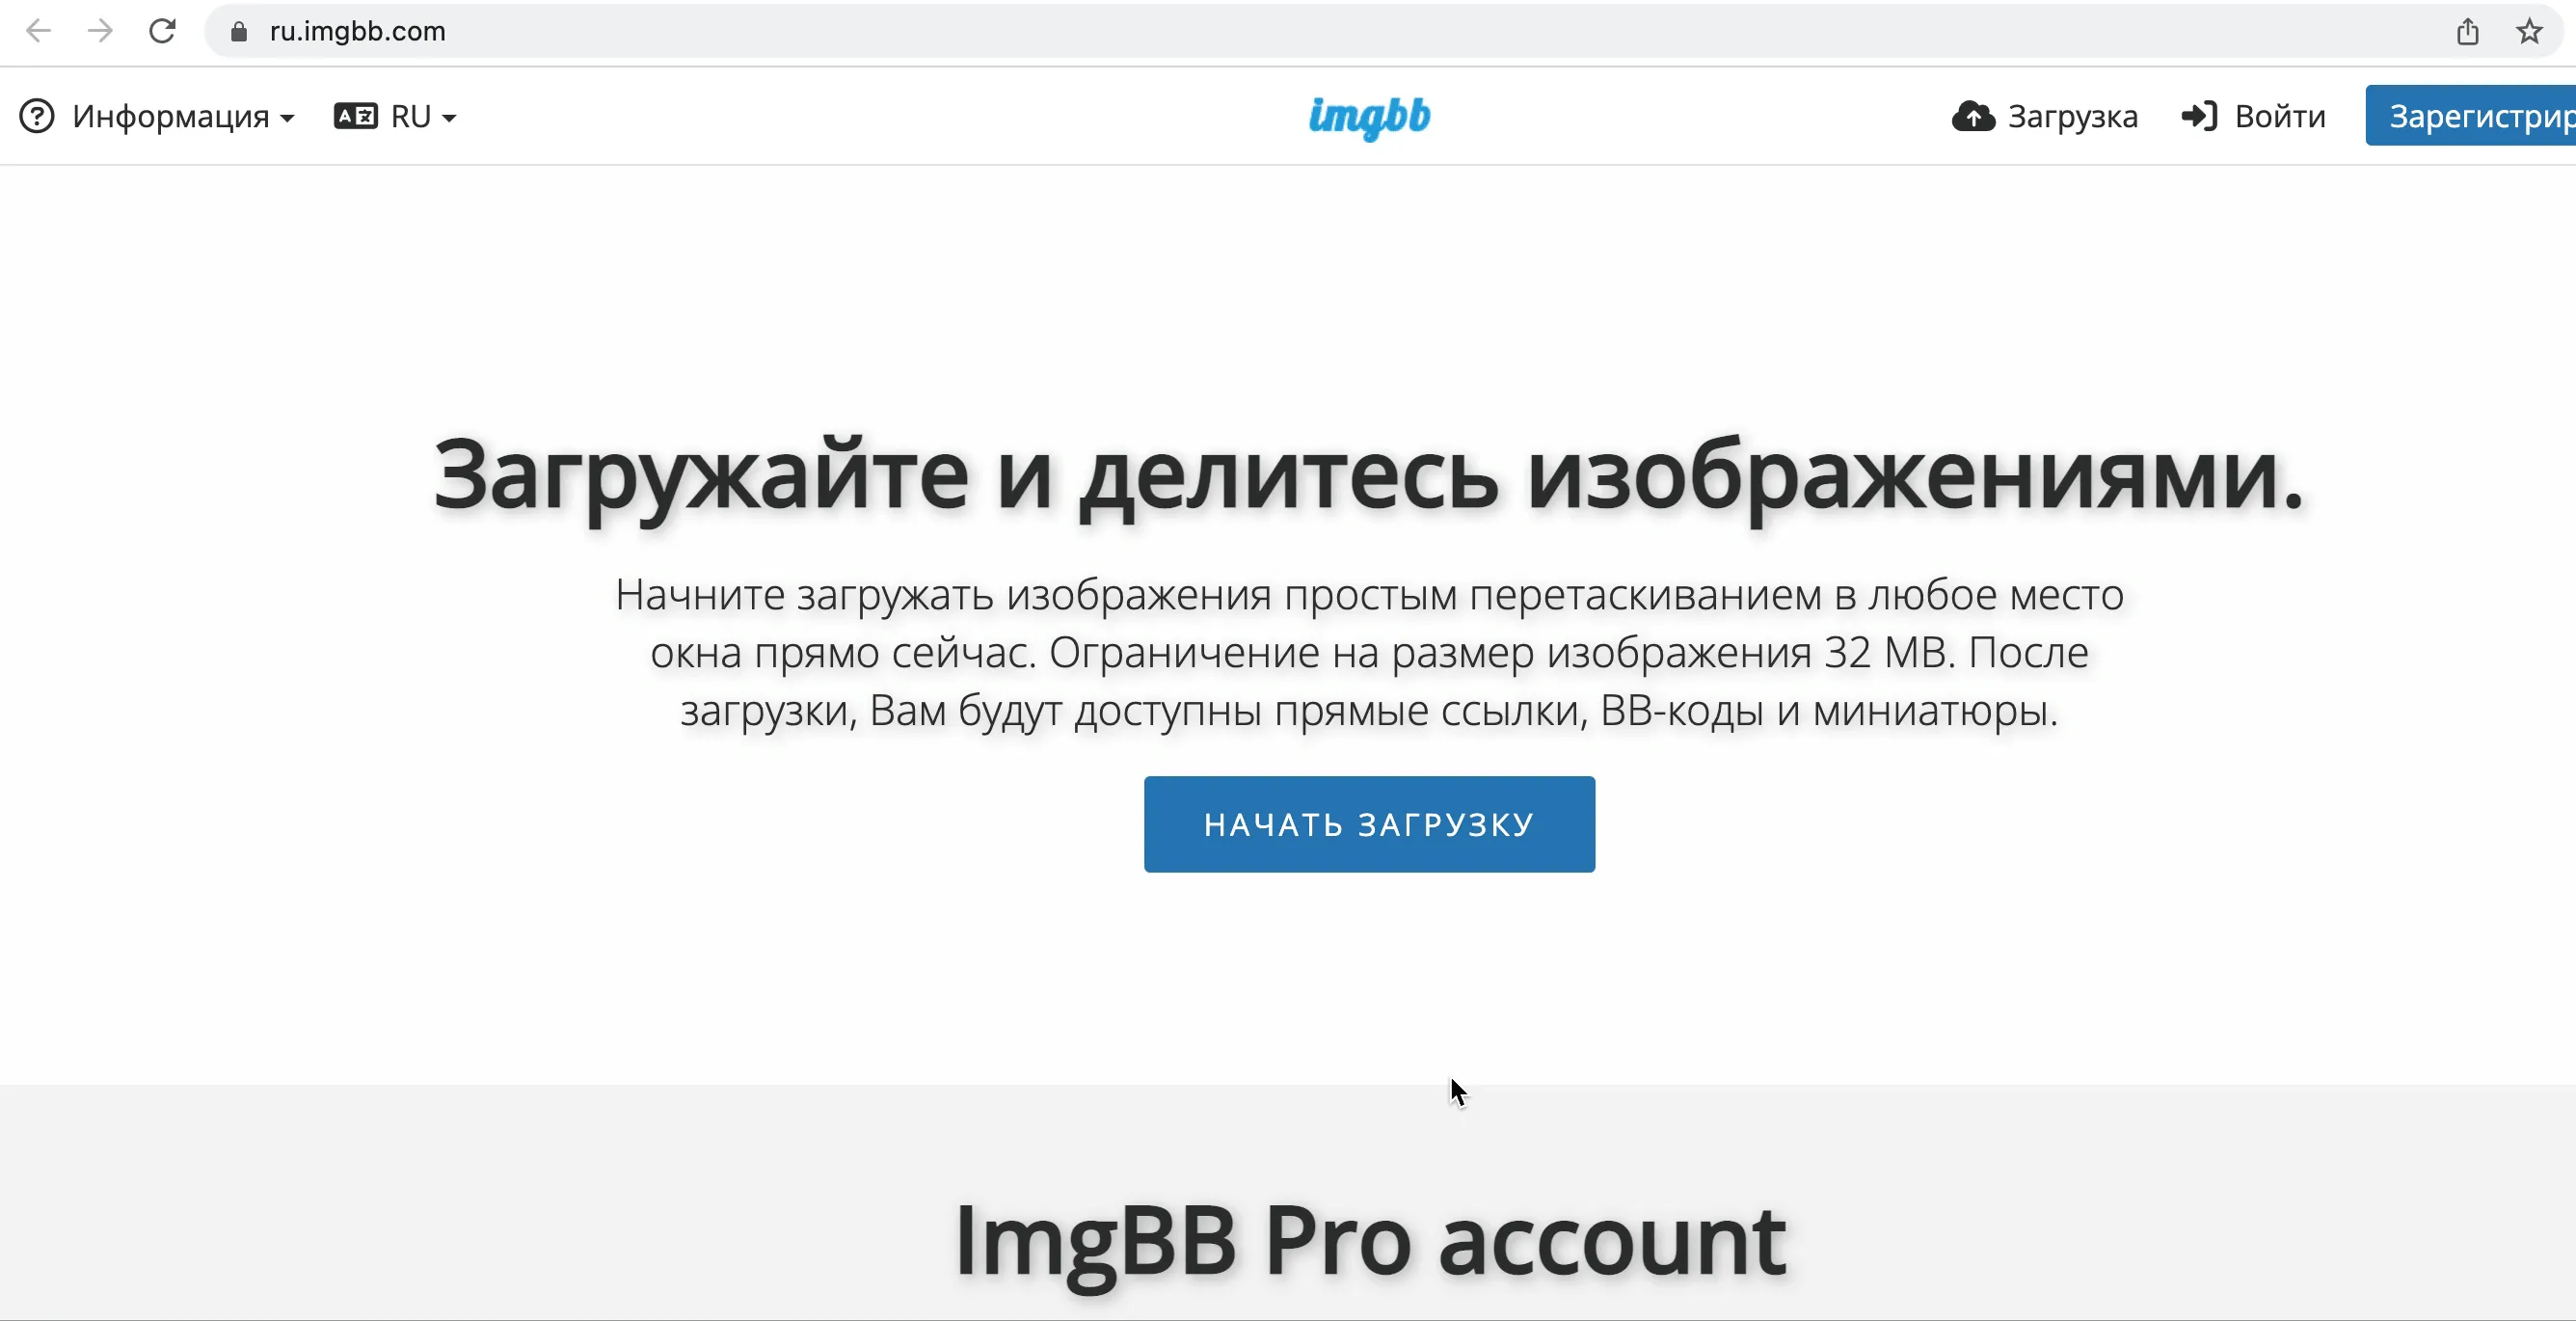Click the Зарегистрироваться sign-up button

(2470, 116)
